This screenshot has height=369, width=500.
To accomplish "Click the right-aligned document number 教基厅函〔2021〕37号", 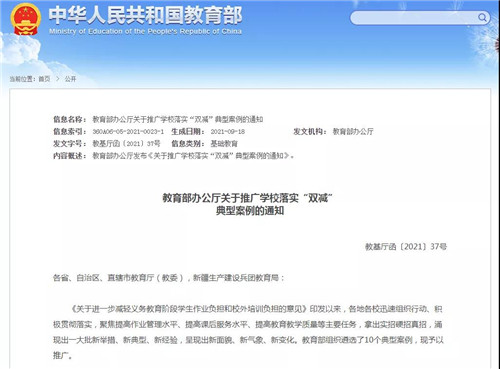I will [406, 247].
